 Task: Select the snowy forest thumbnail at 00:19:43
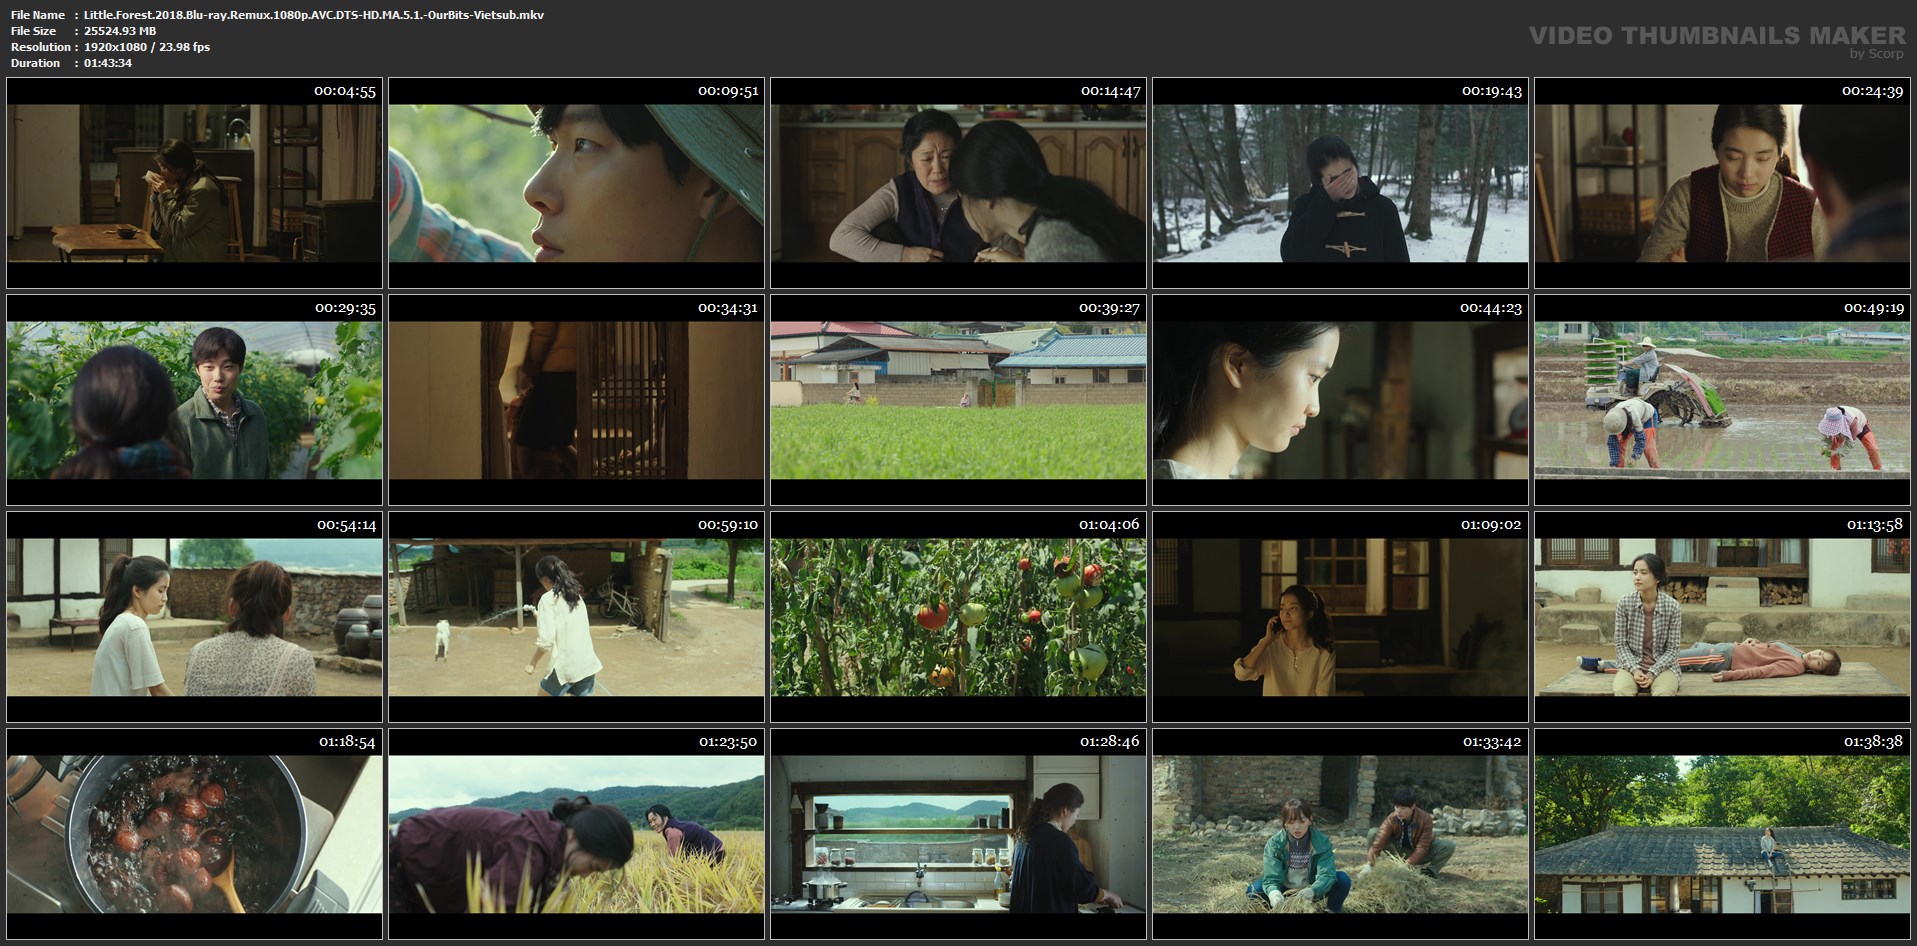click(1340, 183)
